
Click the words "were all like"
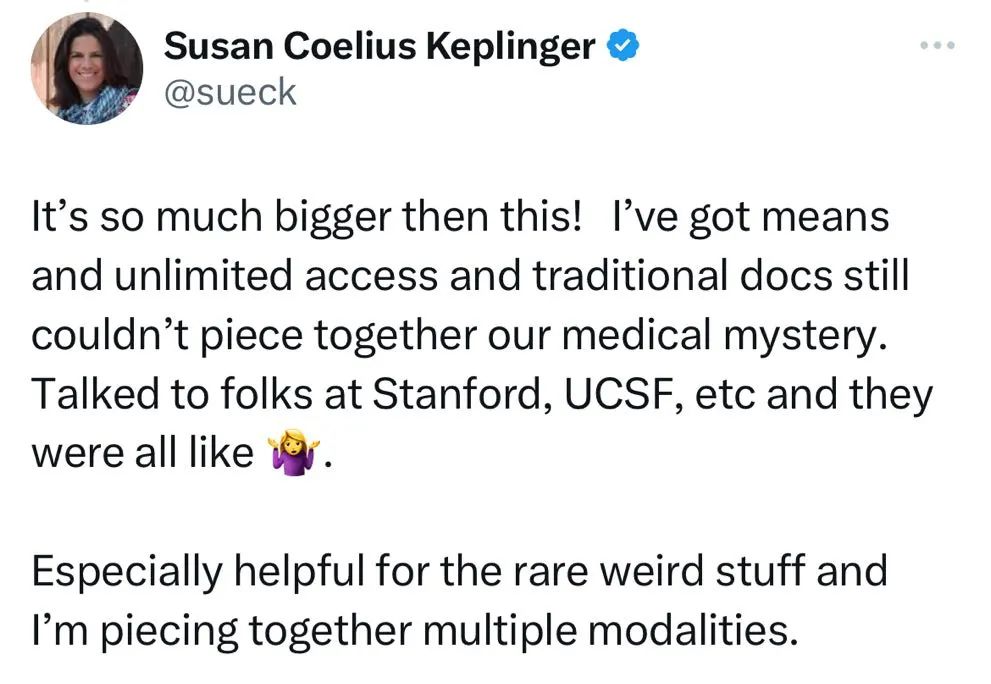click(141, 455)
